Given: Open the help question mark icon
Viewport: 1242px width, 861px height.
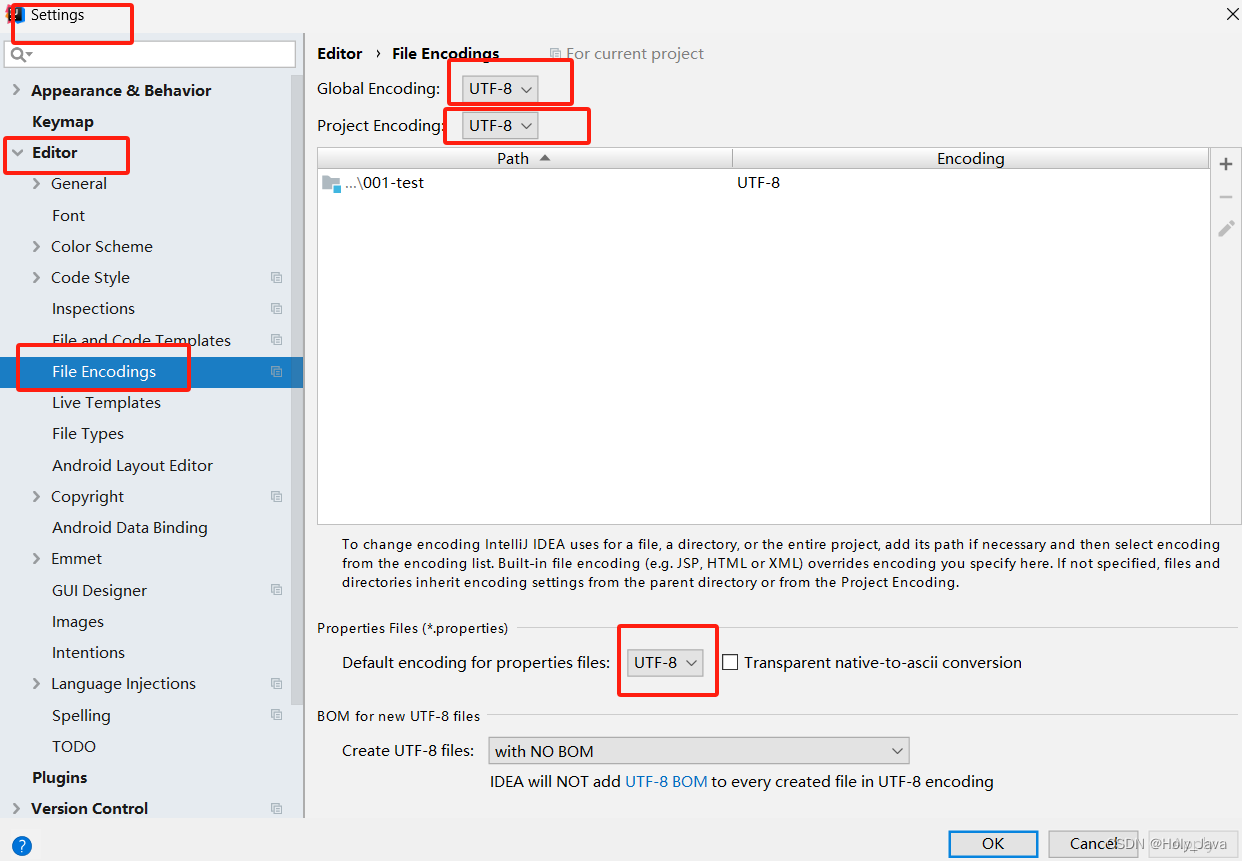Looking at the screenshot, I should pyautogui.click(x=22, y=846).
